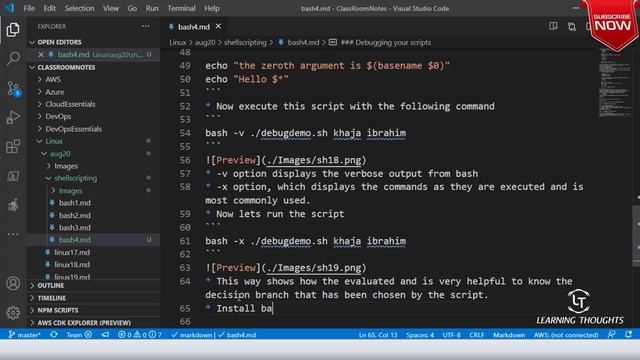Click the feedback icon in status bar
Image resolution: width=640 pixels, height=360 pixels.
(x=611, y=335)
